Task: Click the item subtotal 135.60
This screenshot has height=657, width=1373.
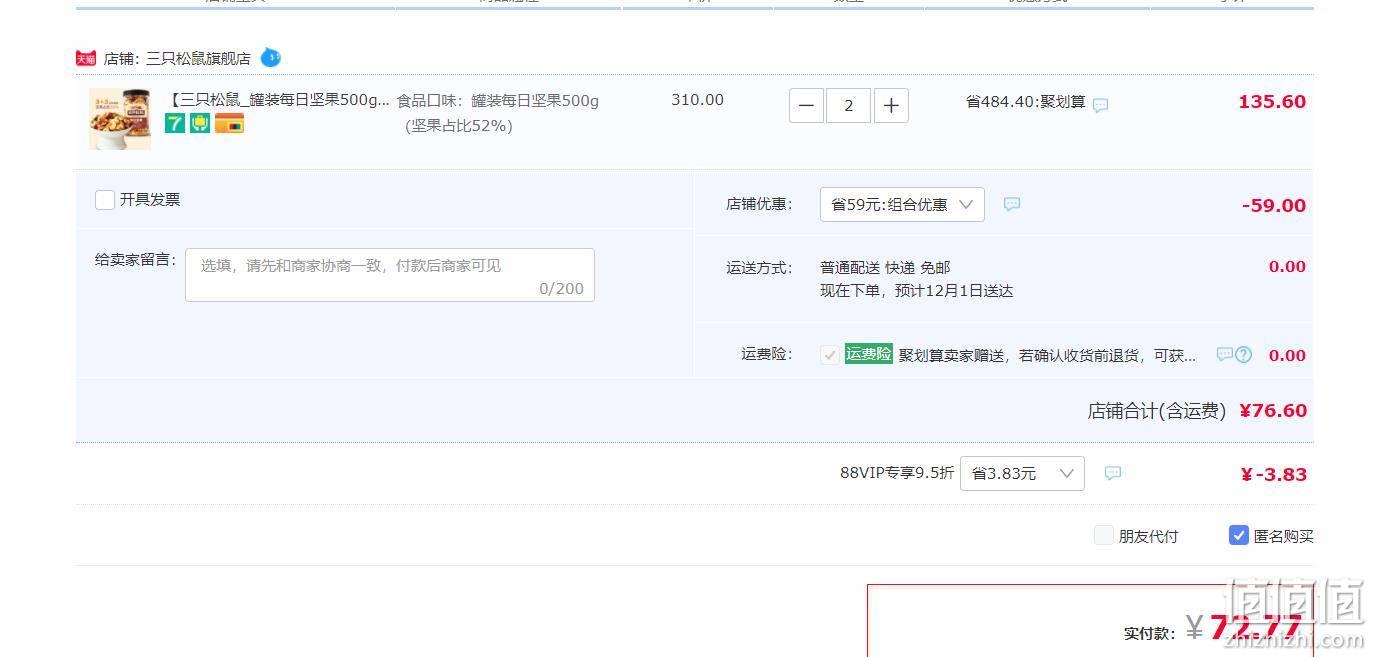Action: point(1272,102)
